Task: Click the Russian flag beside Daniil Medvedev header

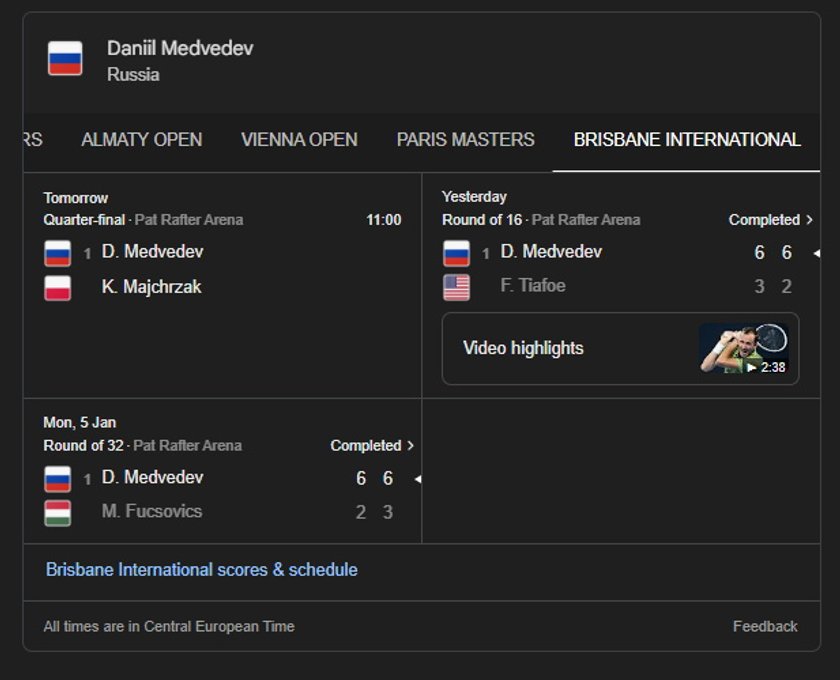Action: 65,59
